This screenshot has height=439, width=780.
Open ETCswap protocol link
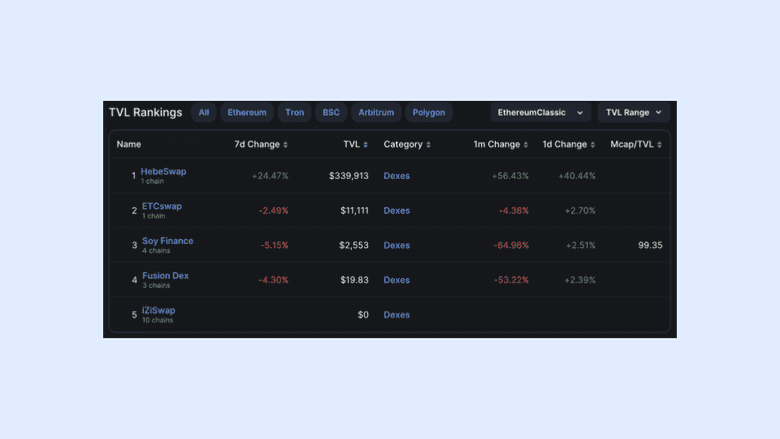point(162,206)
